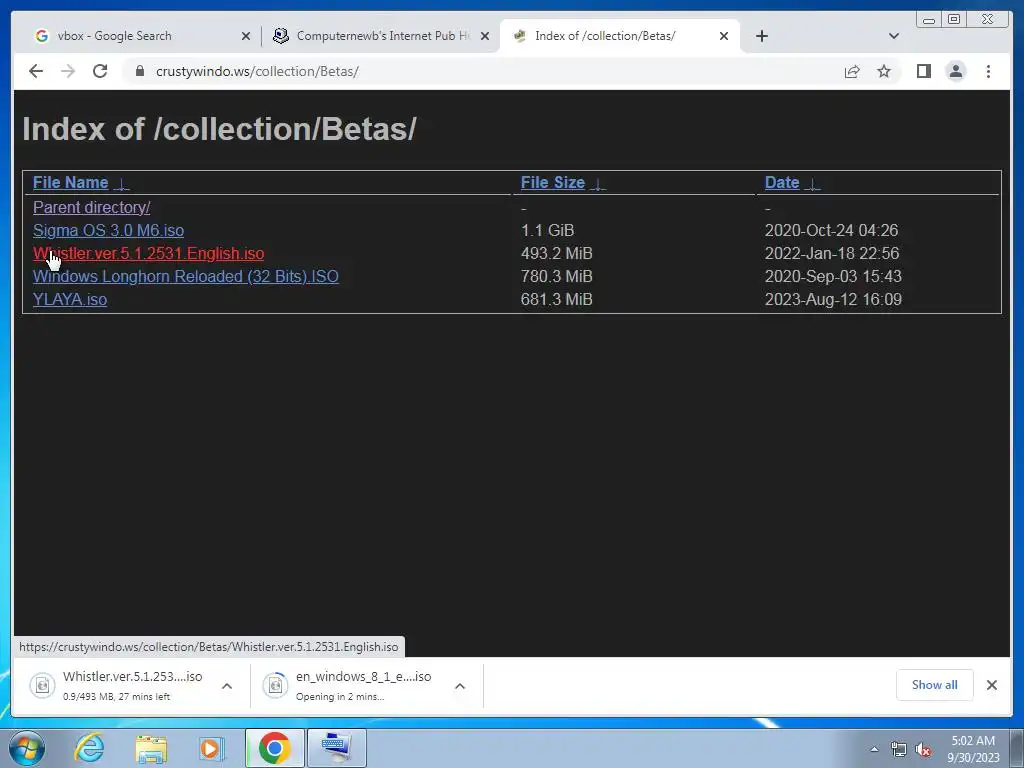This screenshot has width=1024, height=768.
Task: View site information via lock icon
Action: (x=139, y=71)
